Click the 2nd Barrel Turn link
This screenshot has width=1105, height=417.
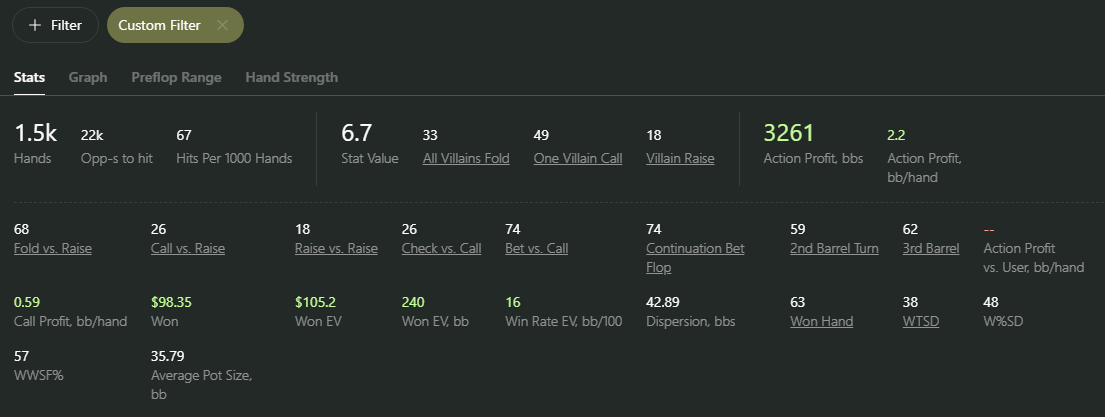(x=834, y=249)
